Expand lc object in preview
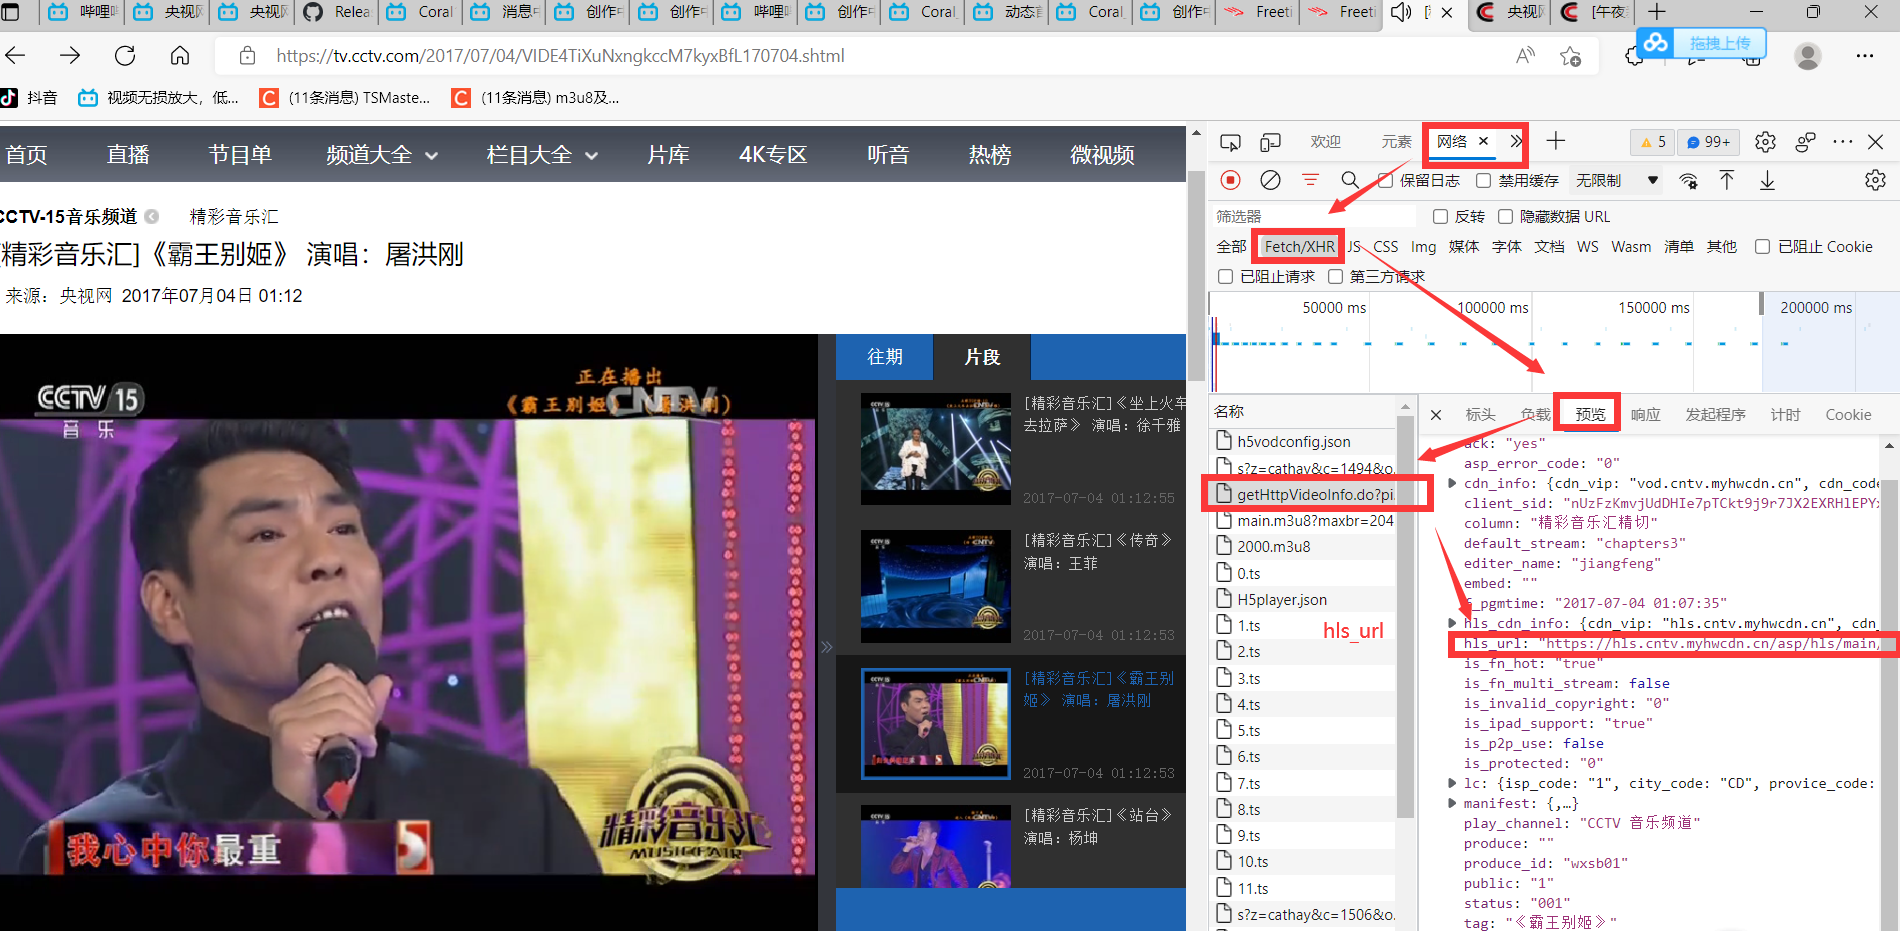The width and height of the screenshot is (1900, 931). click(x=1452, y=783)
